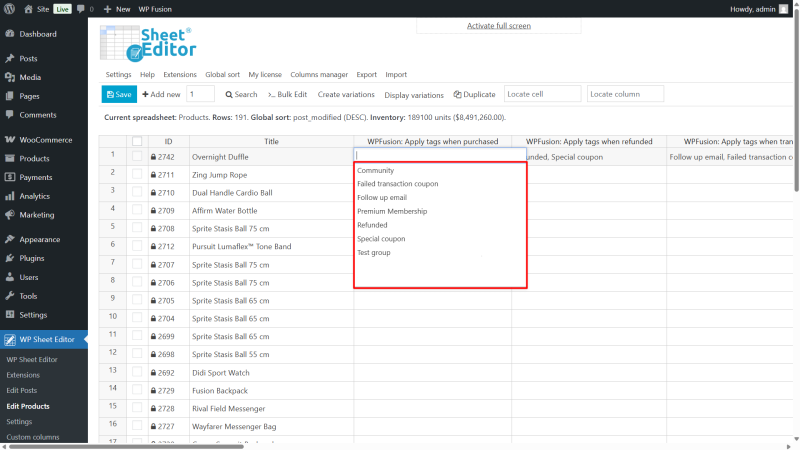Screen dimensions: 800x450
Task: Click the Duplicate button
Action: tap(474, 94)
